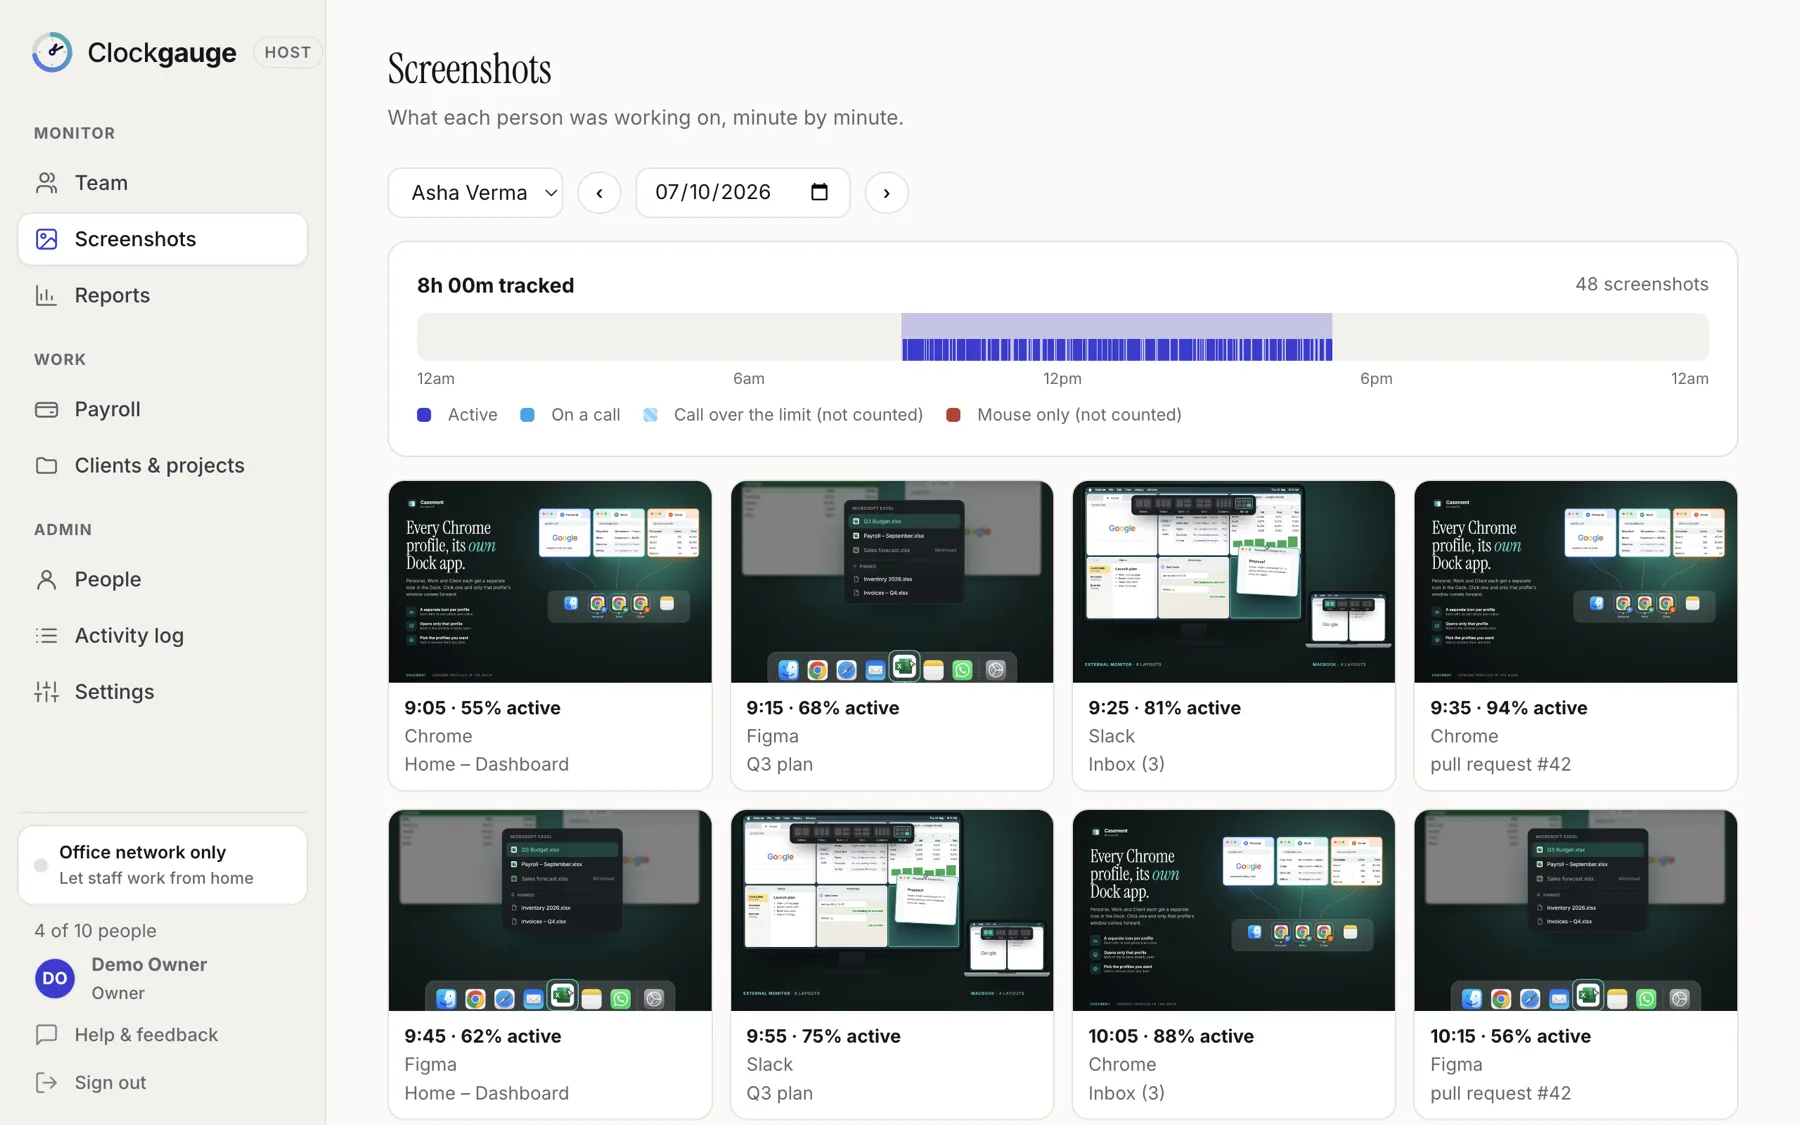Click the HOST badge
The width and height of the screenshot is (1800, 1125).
tap(288, 52)
